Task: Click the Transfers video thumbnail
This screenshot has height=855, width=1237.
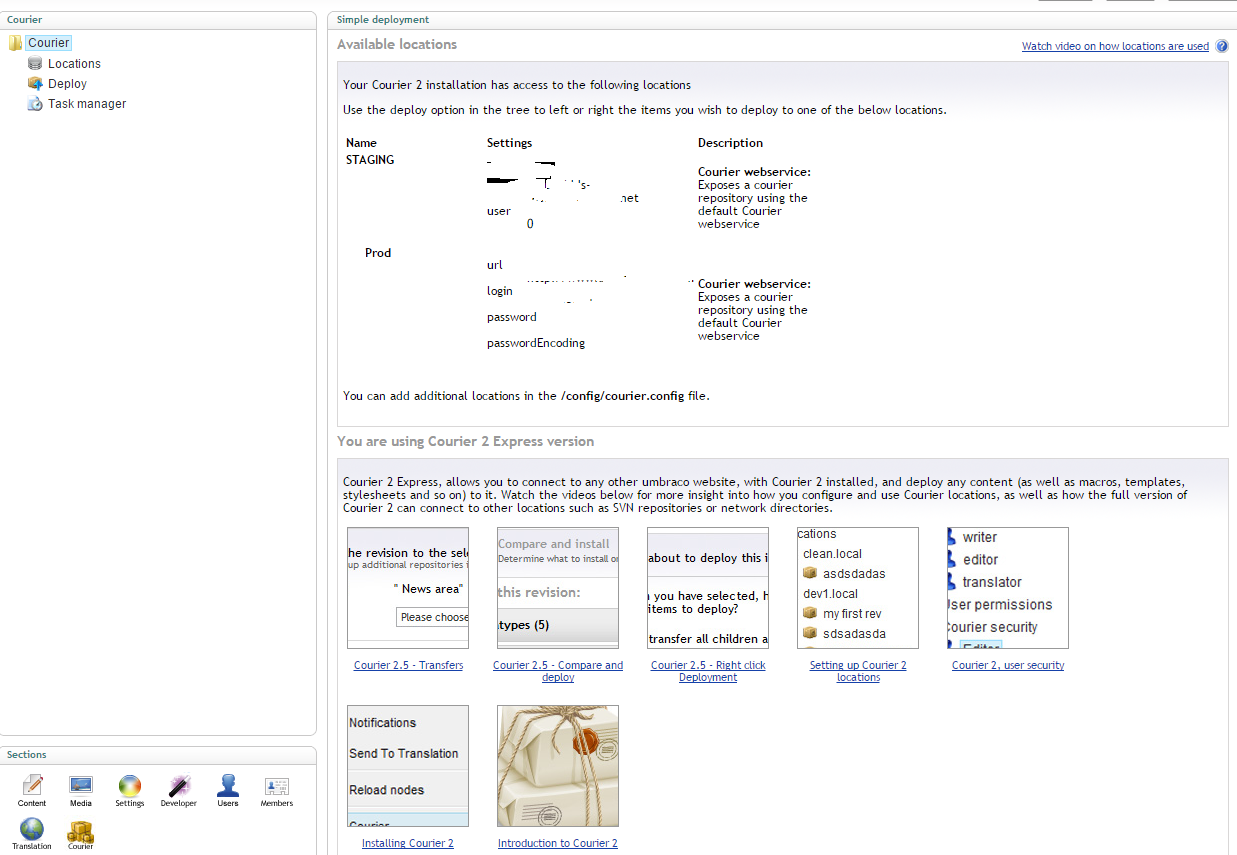Action: (x=408, y=588)
